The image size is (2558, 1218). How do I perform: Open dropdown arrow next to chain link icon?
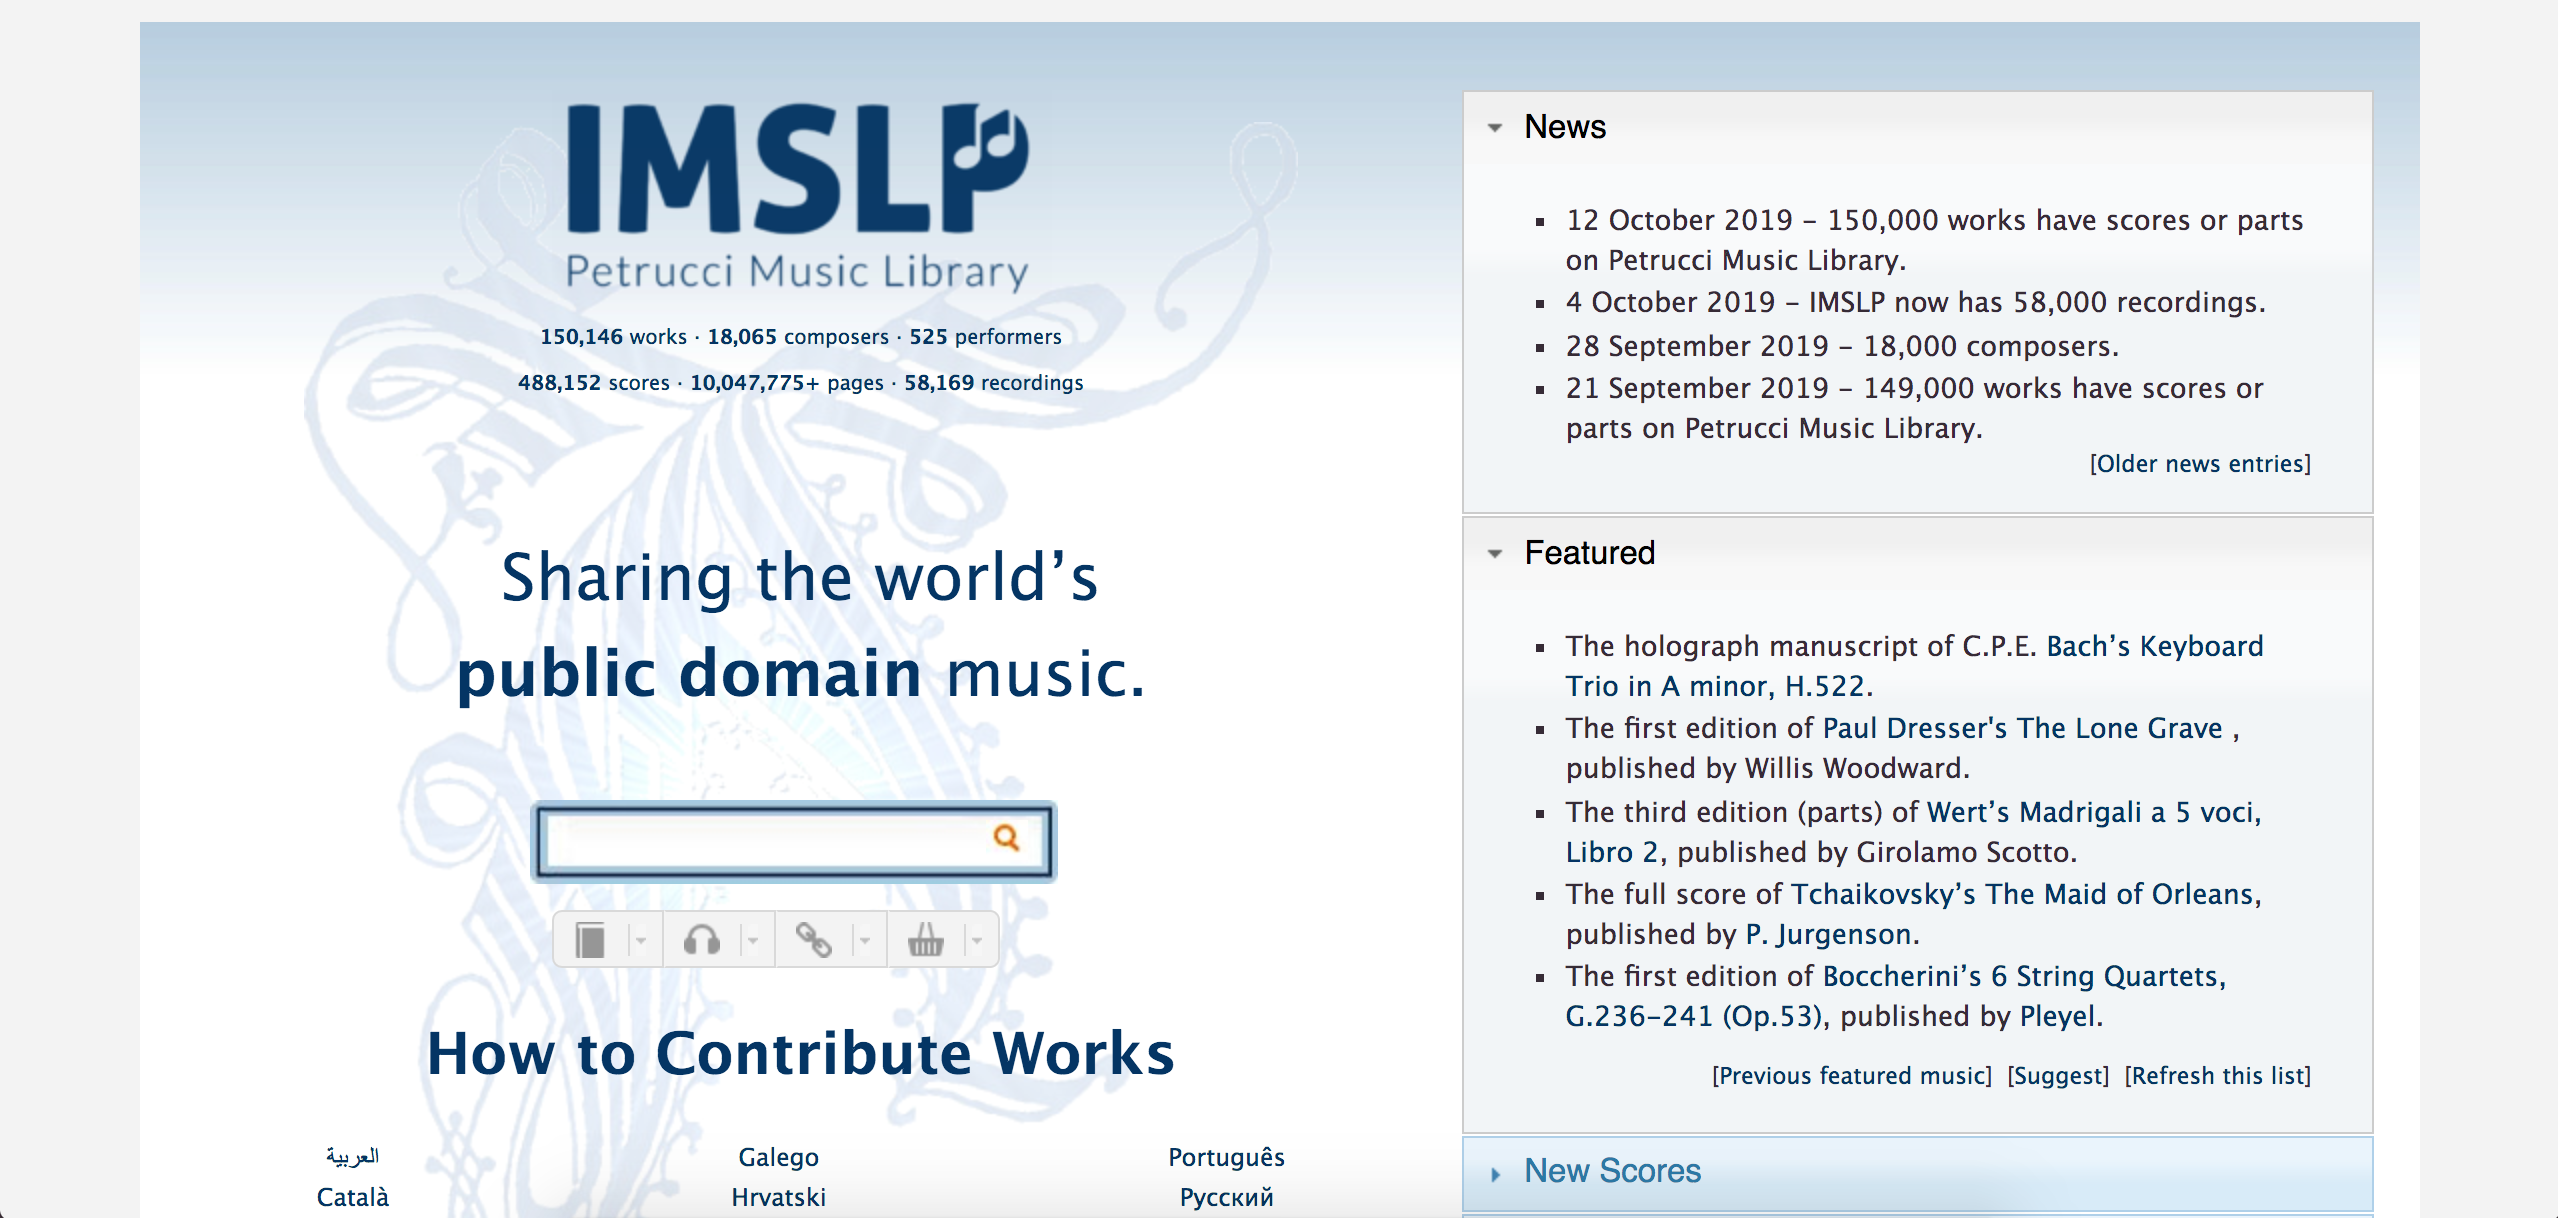(865, 940)
